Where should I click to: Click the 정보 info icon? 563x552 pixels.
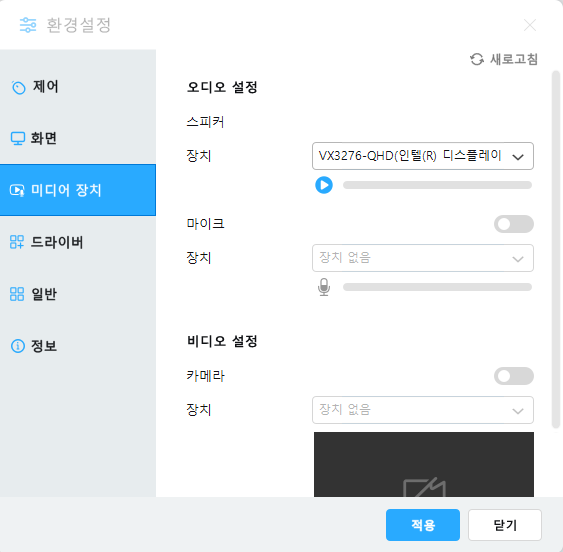pos(18,346)
